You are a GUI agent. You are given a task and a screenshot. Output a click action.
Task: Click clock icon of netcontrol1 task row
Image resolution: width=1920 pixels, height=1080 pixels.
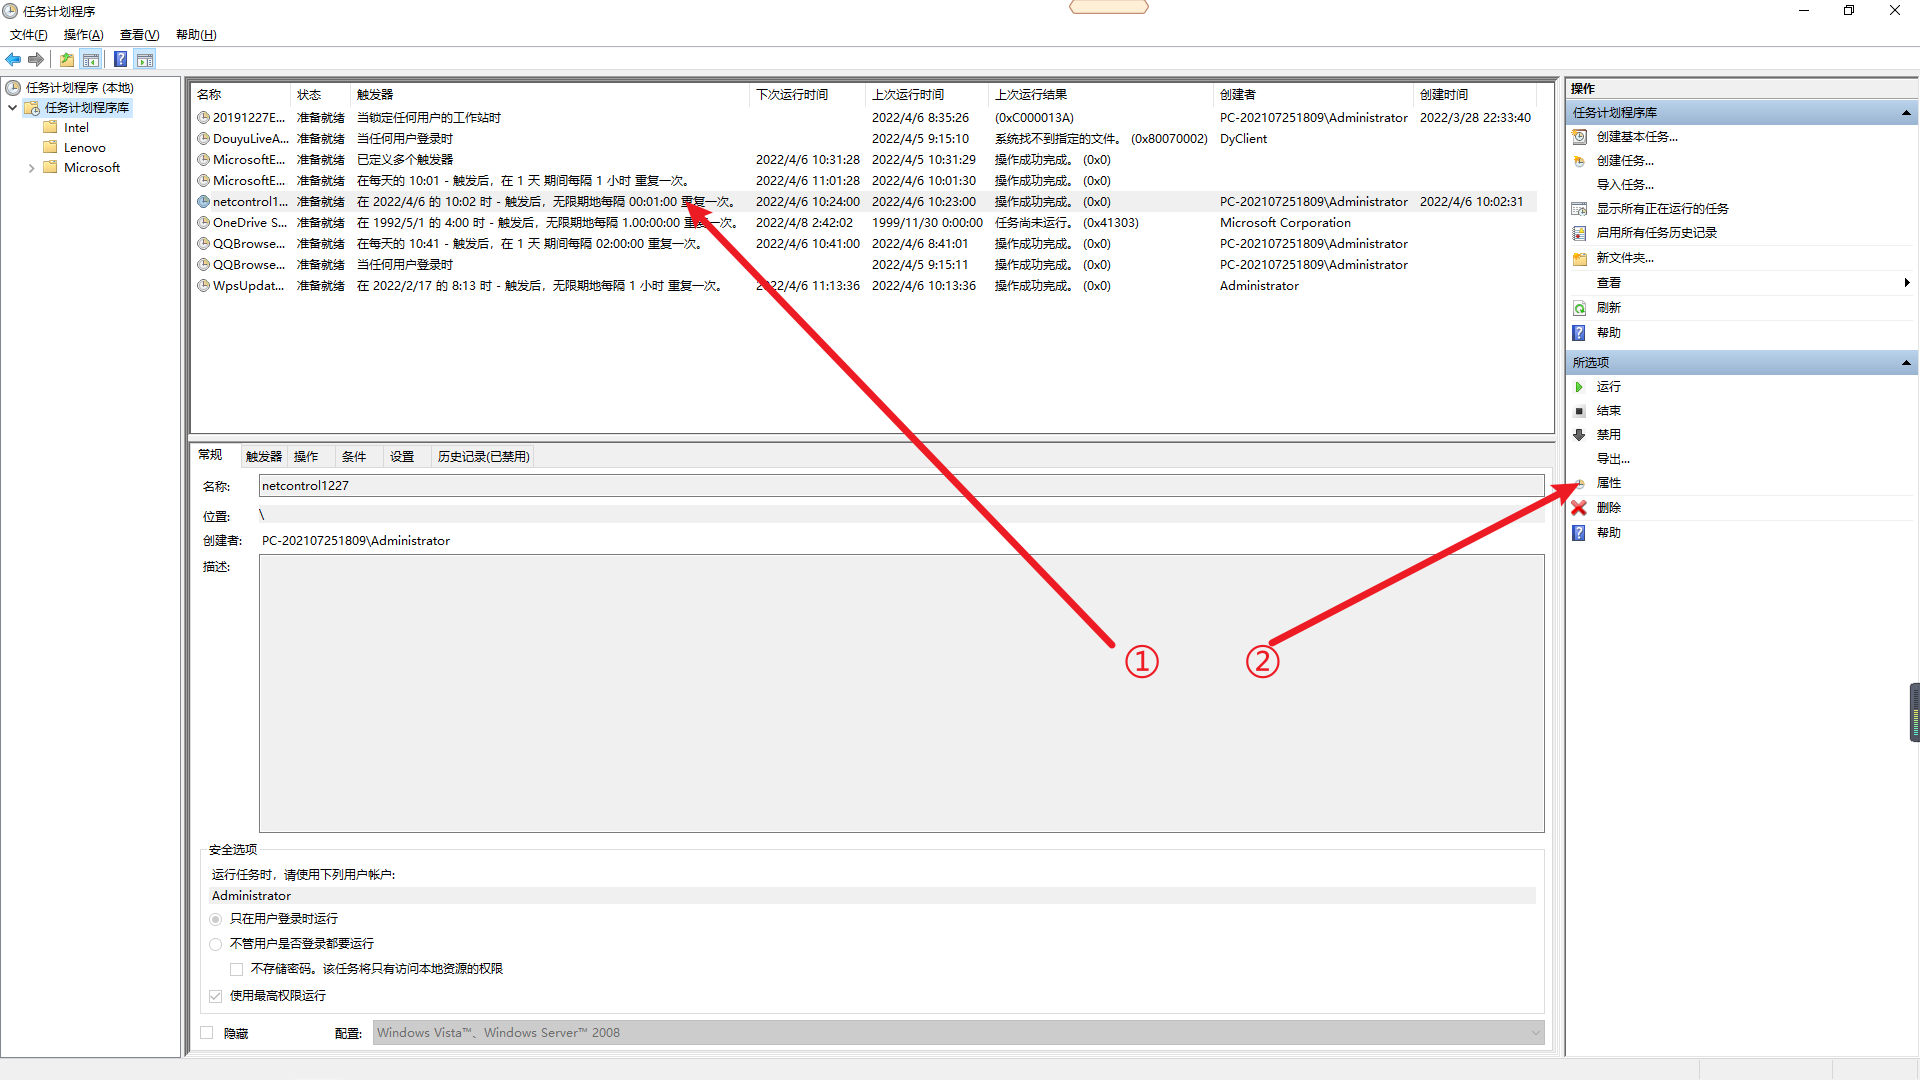(204, 202)
